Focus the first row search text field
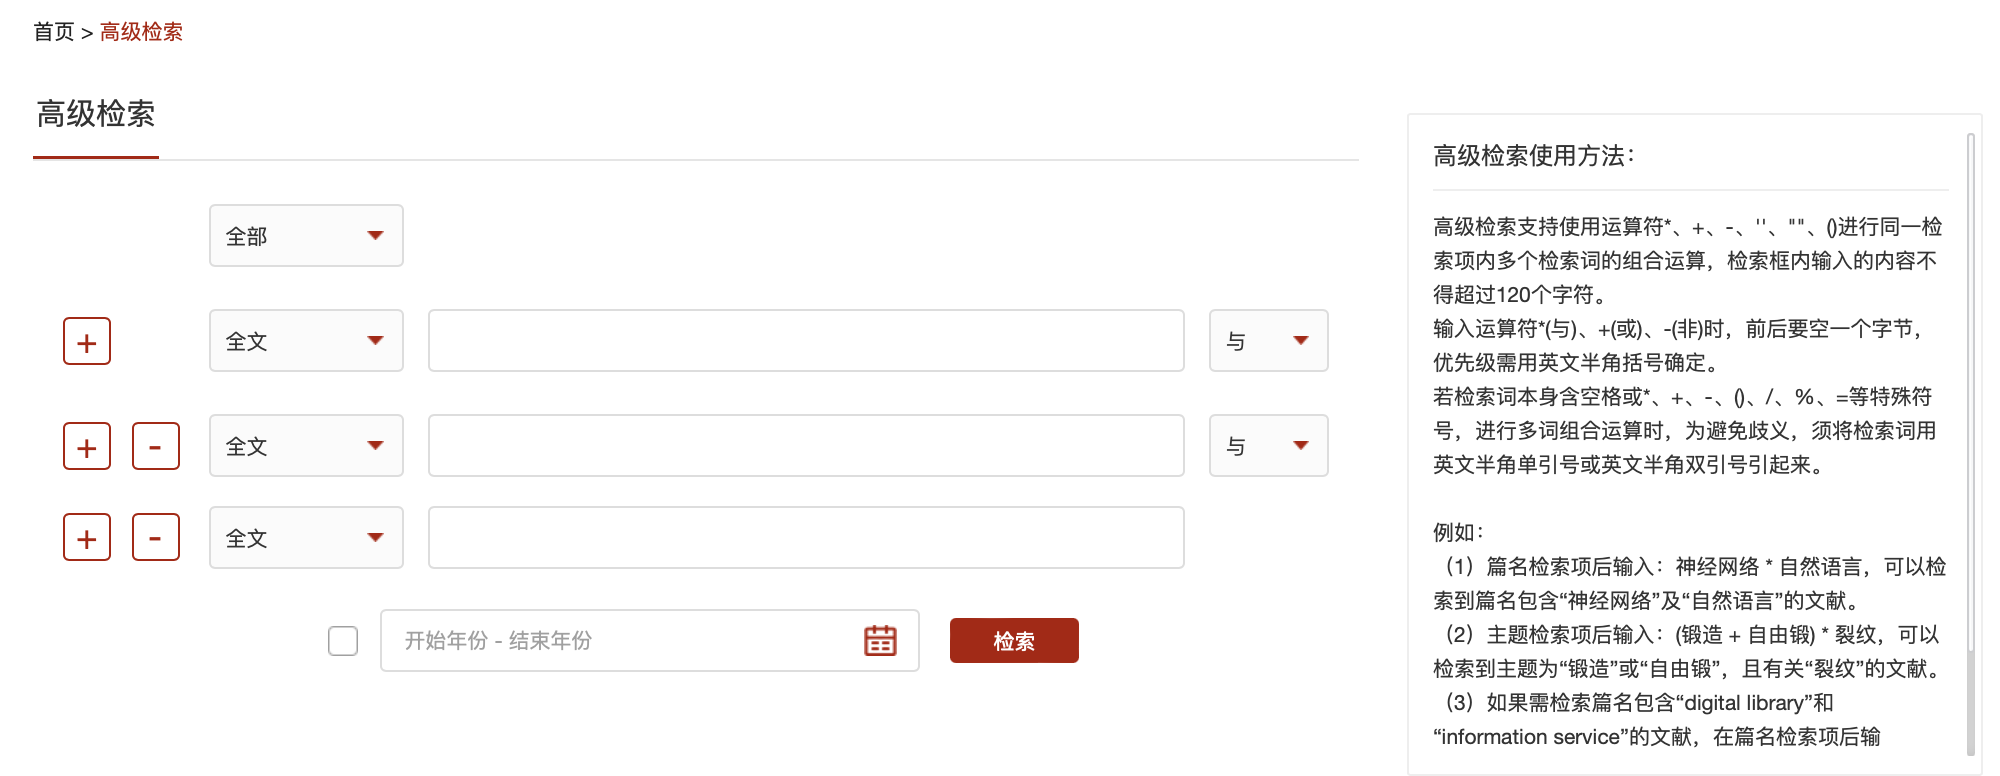The height and width of the screenshot is (776, 2000). click(x=806, y=341)
